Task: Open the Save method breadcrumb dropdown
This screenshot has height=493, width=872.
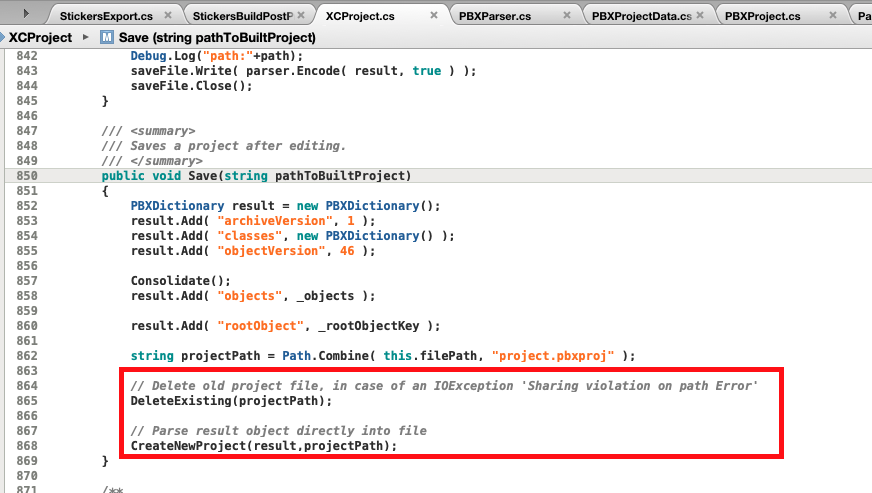Action: pyautogui.click(x=217, y=37)
